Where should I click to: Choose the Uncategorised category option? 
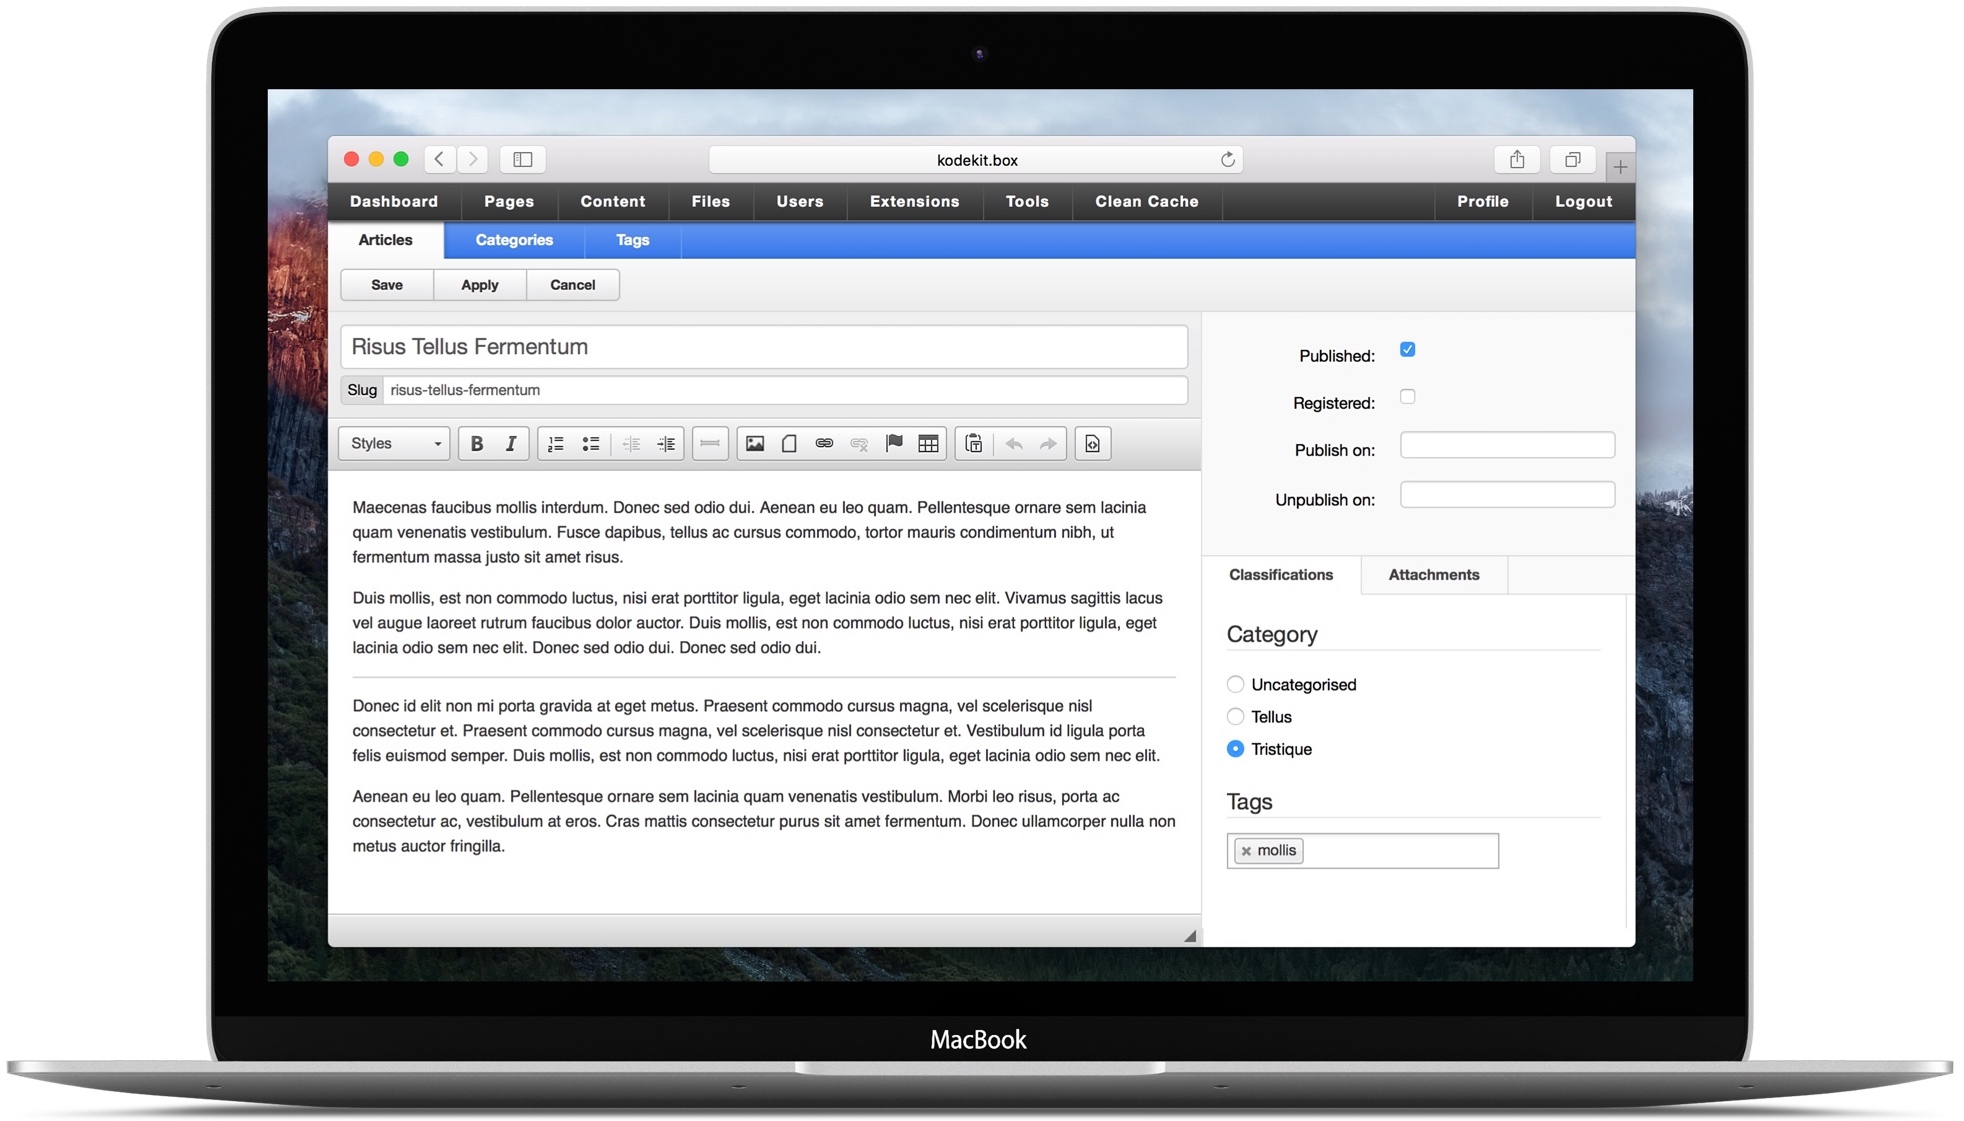click(1236, 685)
